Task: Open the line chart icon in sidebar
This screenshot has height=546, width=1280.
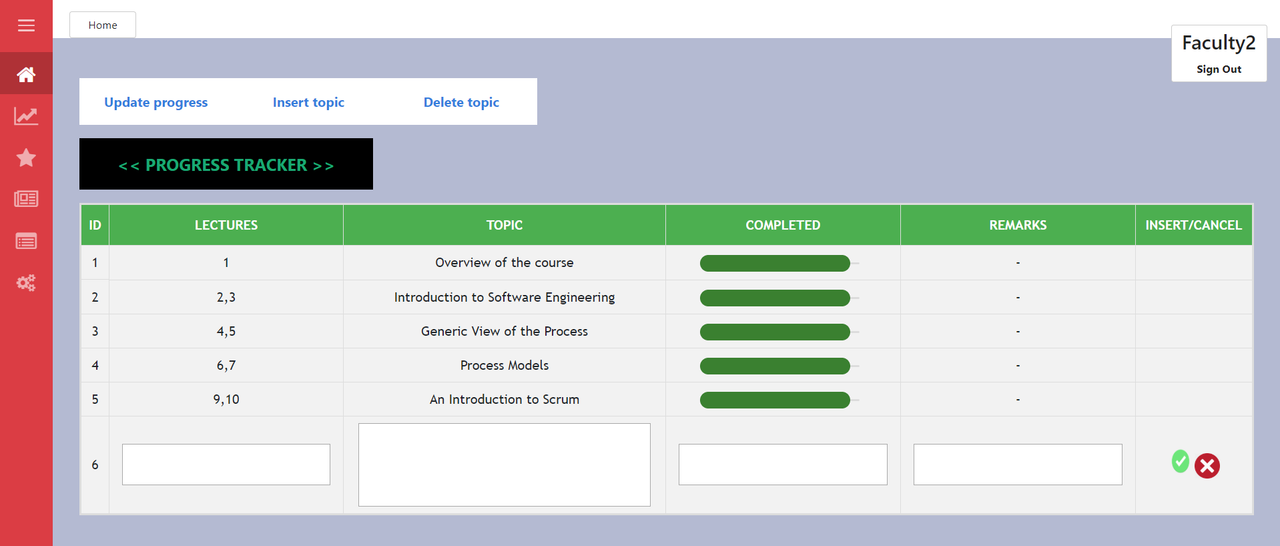Action: 26,116
